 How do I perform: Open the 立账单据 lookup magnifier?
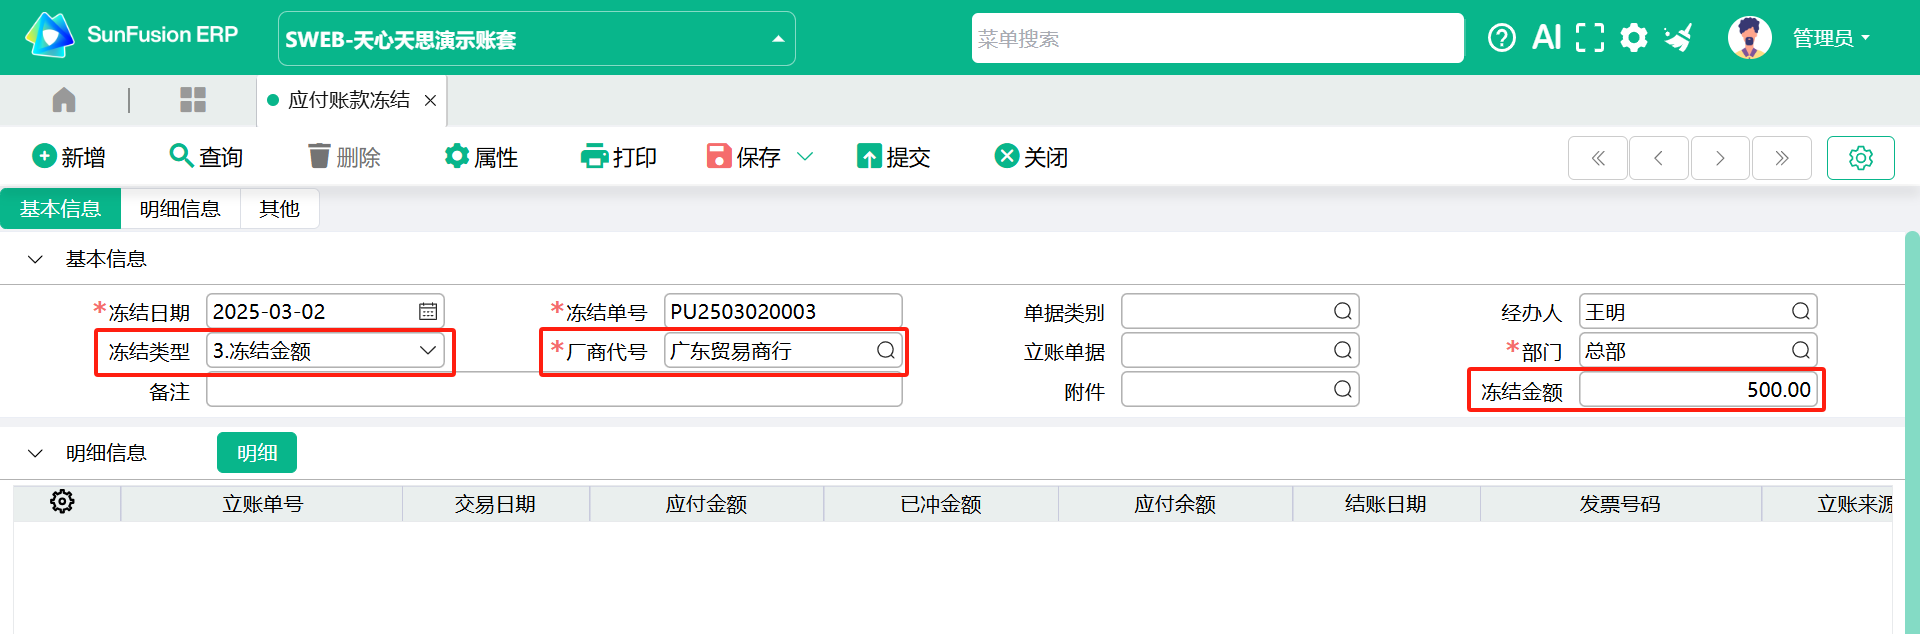click(x=1343, y=350)
